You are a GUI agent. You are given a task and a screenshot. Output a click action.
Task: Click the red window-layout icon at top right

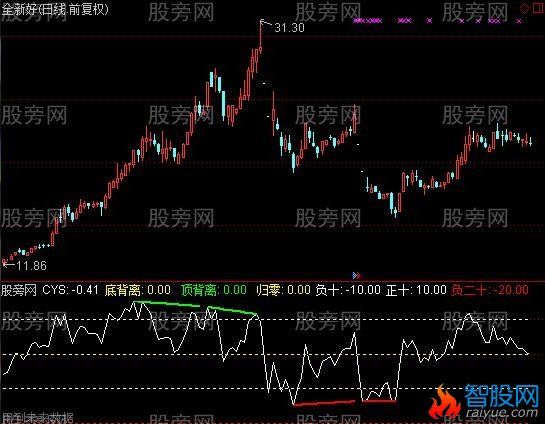click(x=538, y=8)
